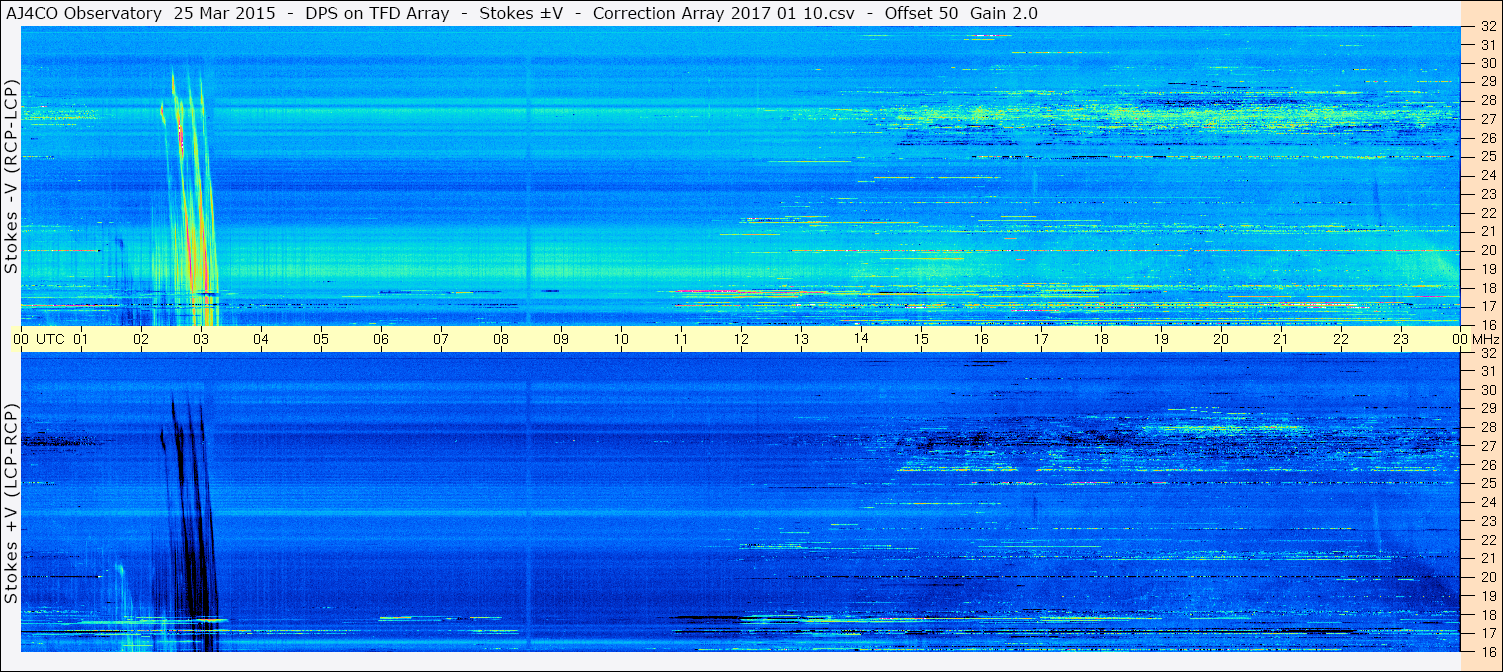The height and width of the screenshot is (672, 1503).
Task: Pick 17 MHz tick on lower panel scale
Action: coord(1488,633)
